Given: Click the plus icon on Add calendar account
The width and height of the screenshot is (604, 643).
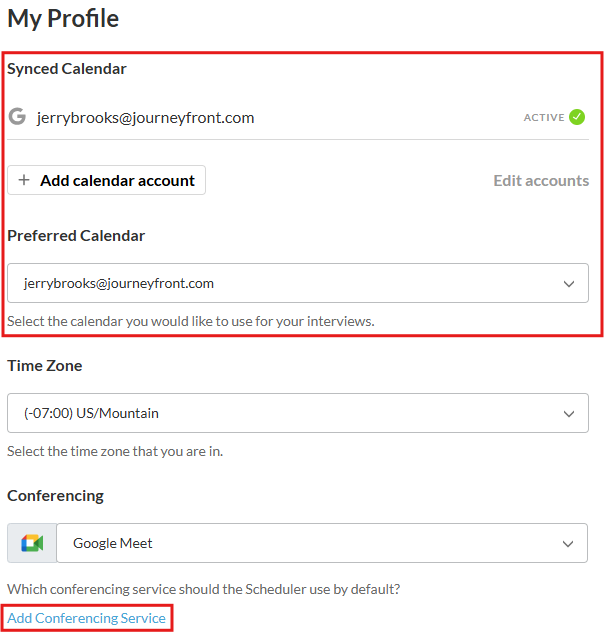Looking at the screenshot, I should [24, 180].
